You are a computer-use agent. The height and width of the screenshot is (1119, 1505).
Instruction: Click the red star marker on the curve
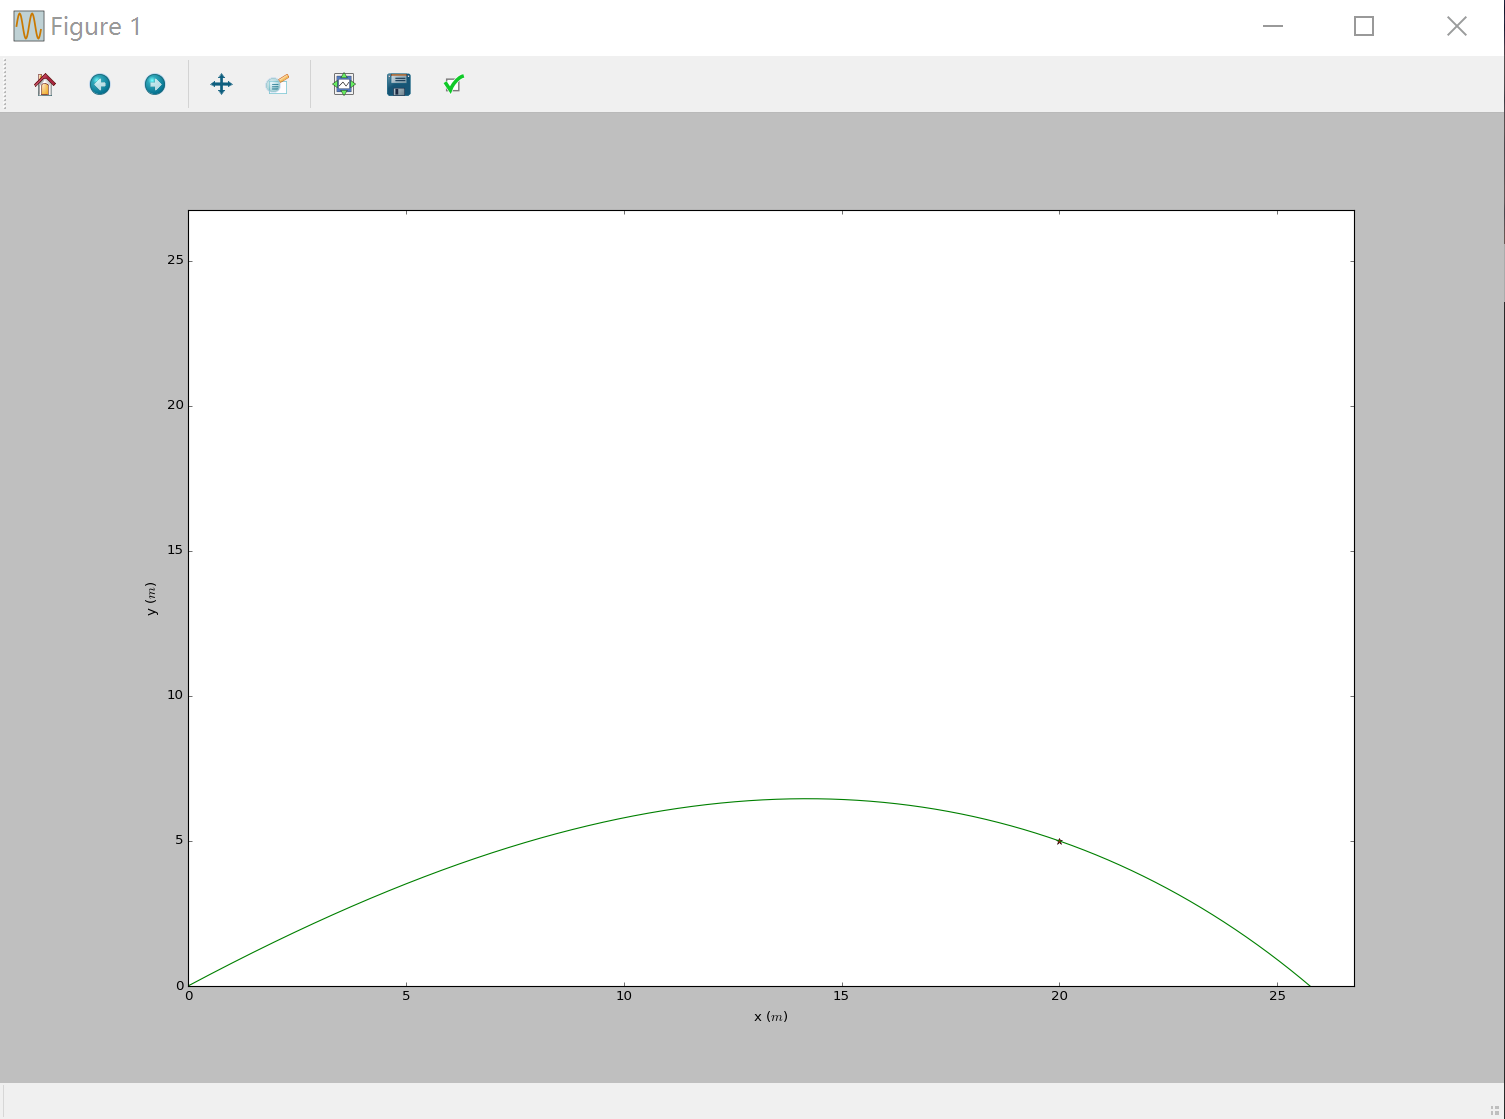(1059, 841)
